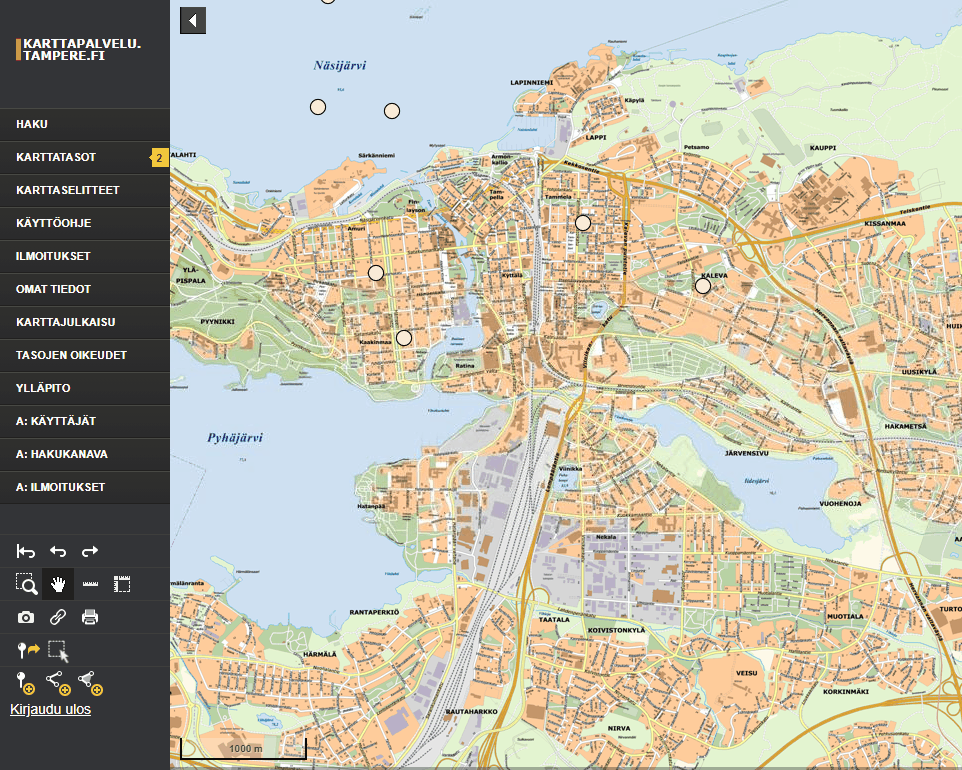This screenshot has height=770, width=962.
Task: Click the redo arrow icon
Action: point(90,551)
